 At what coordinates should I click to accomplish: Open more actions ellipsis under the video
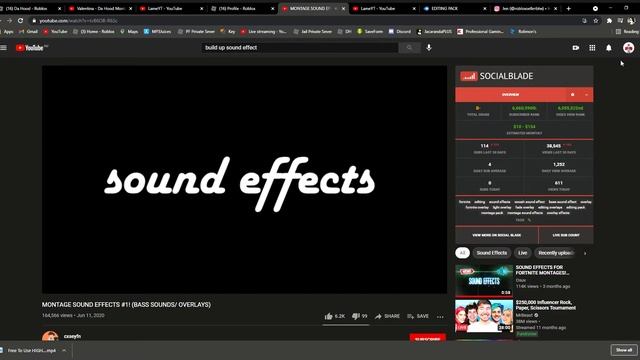pos(440,316)
